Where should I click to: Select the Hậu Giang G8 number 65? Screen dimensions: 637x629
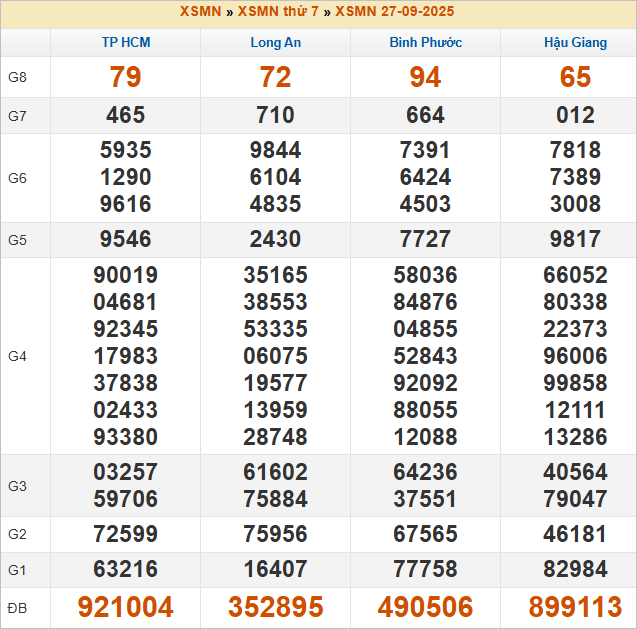575,77
